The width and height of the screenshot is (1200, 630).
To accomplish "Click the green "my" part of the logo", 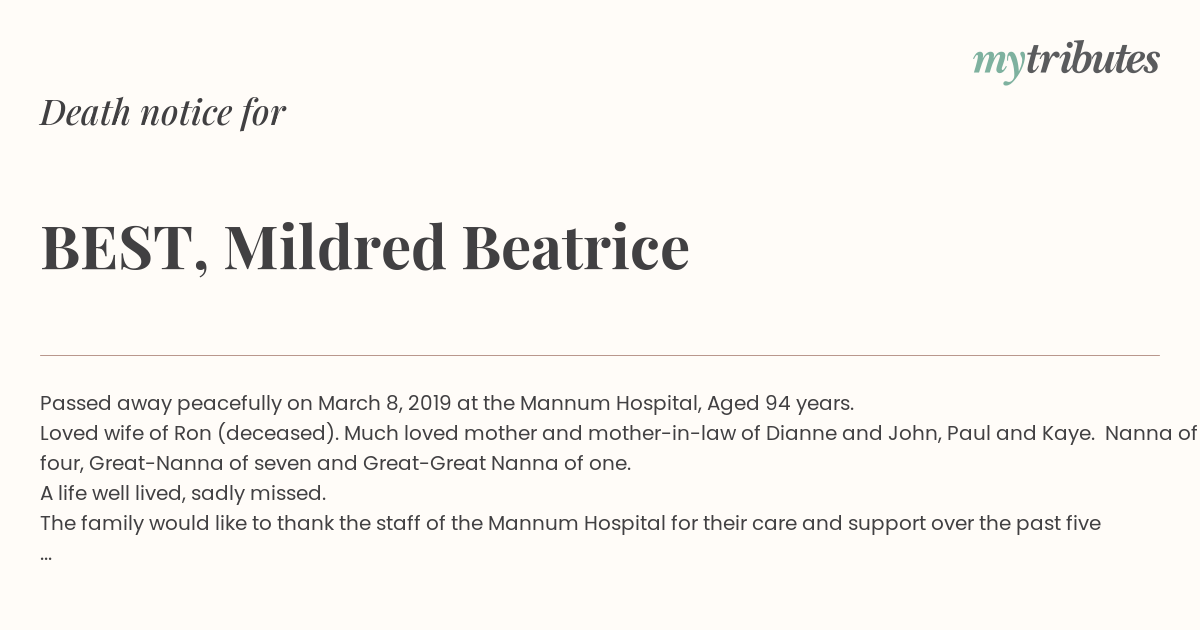I will tap(999, 64).
